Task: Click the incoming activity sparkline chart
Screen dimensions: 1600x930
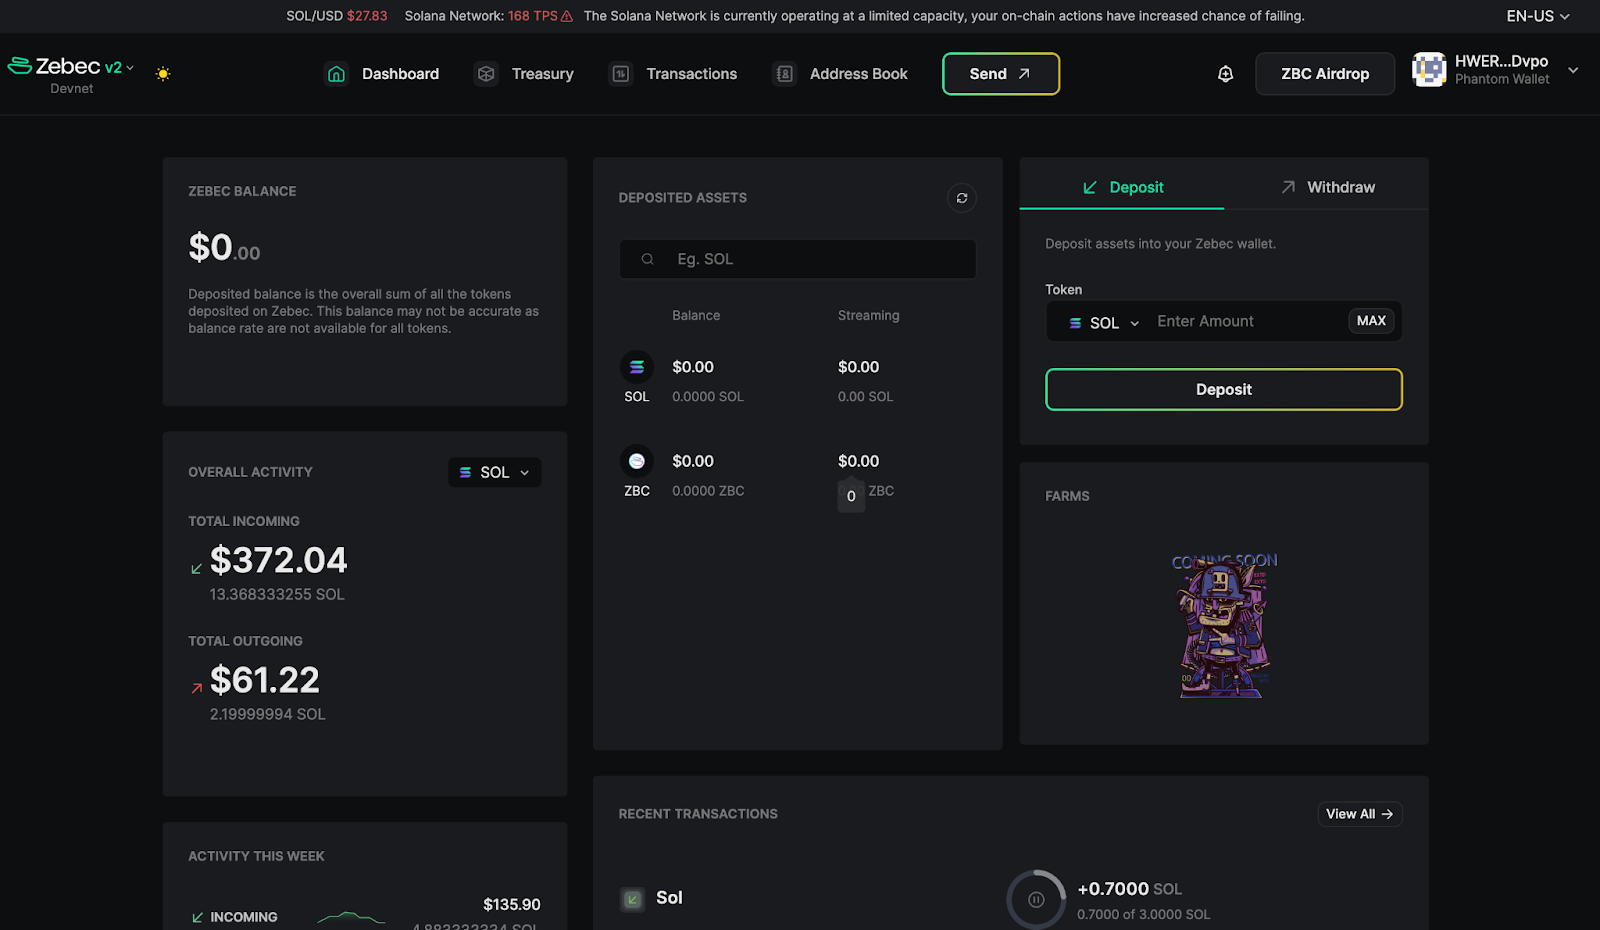Action: pyautogui.click(x=351, y=917)
